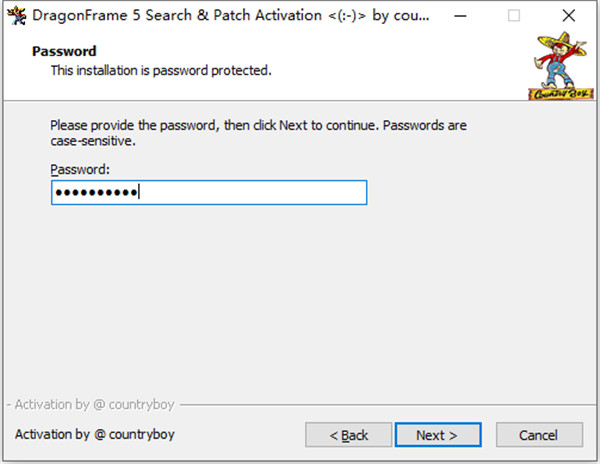This screenshot has width=600, height=464.
Task: Close the installer with the X button
Action: click(569, 16)
